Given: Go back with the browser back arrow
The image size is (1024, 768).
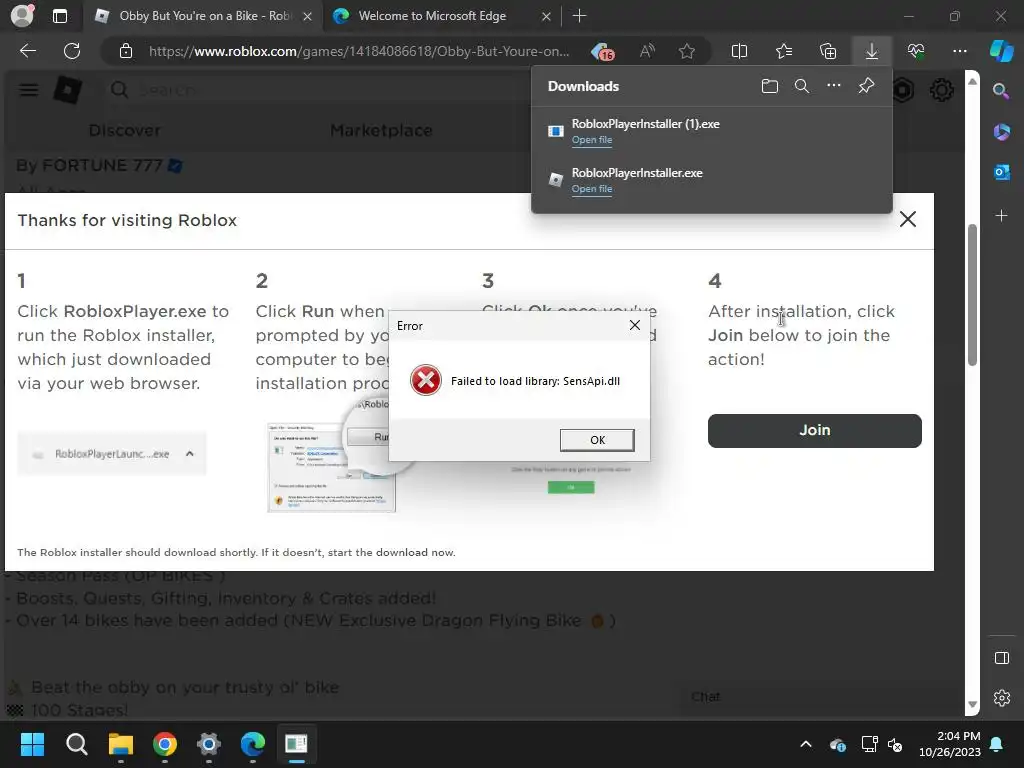Looking at the screenshot, I should [x=28, y=51].
